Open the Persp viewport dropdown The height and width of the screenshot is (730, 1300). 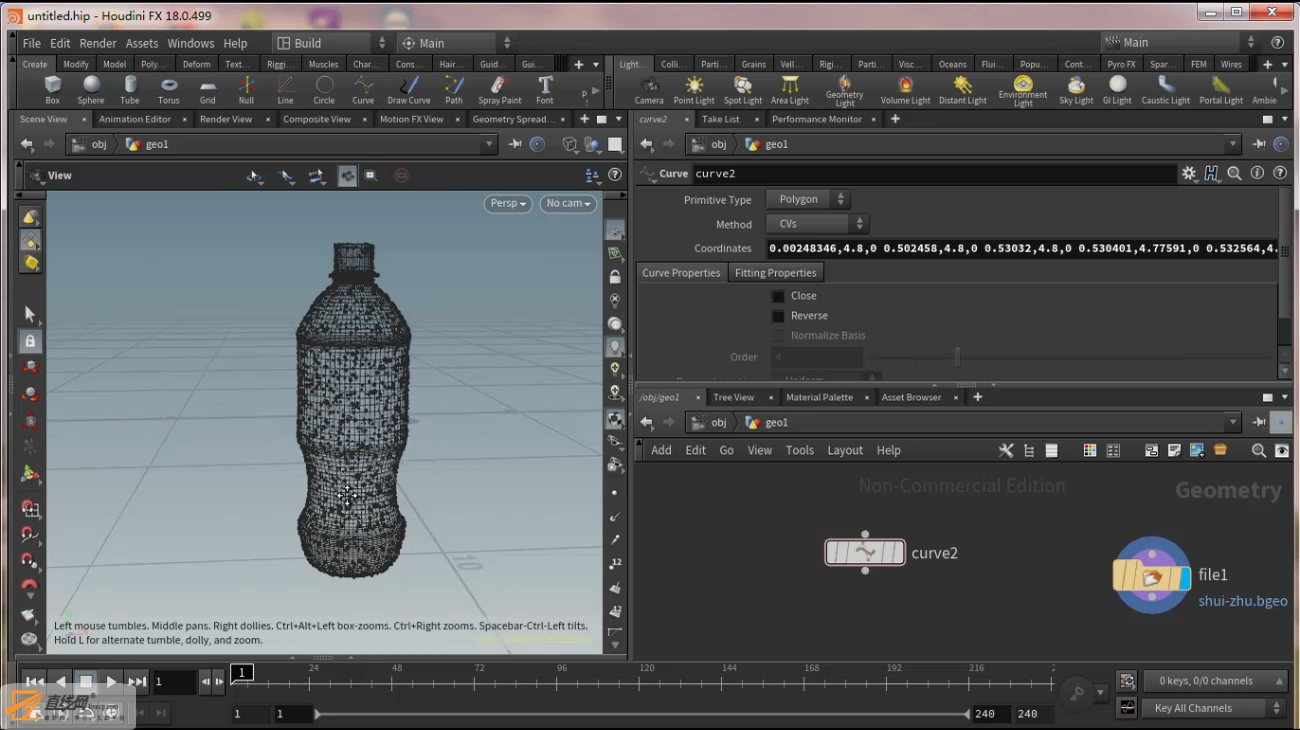pyautogui.click(x=509, y=203)
